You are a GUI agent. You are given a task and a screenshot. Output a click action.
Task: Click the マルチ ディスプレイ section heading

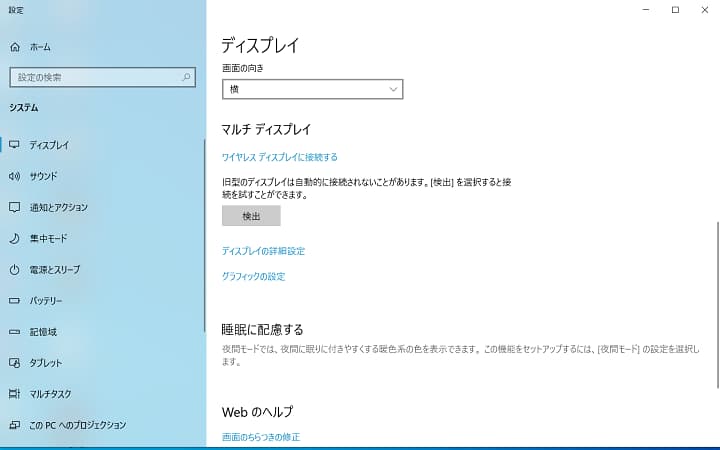coord(266,129)
